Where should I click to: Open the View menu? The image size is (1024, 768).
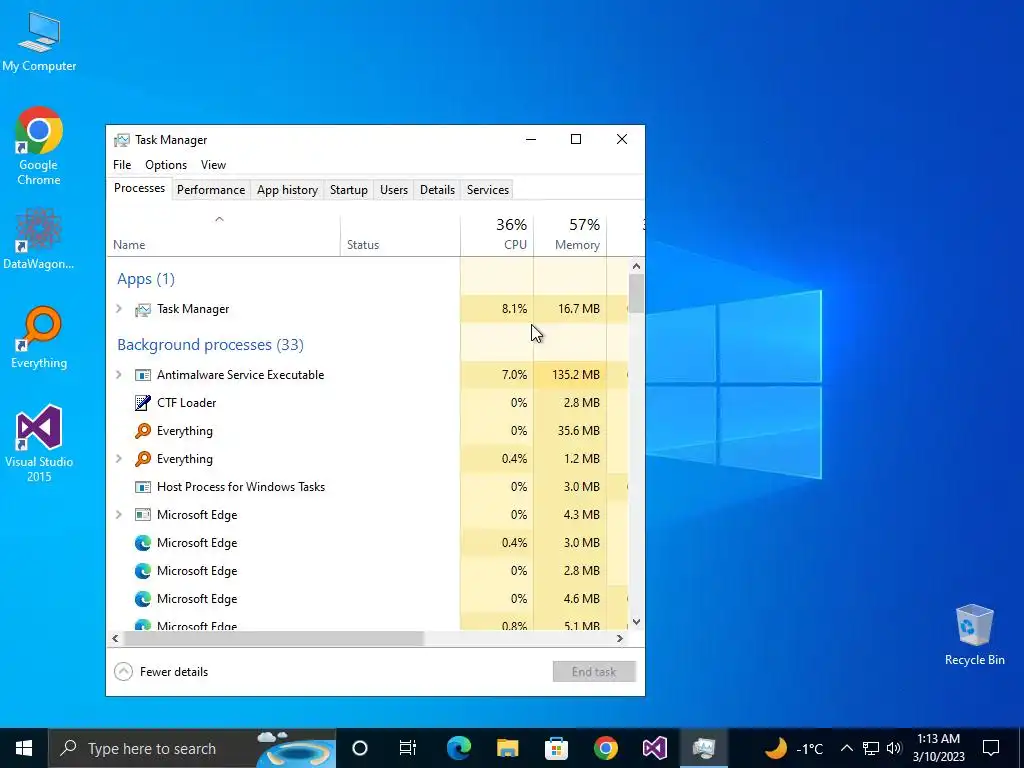213,165
